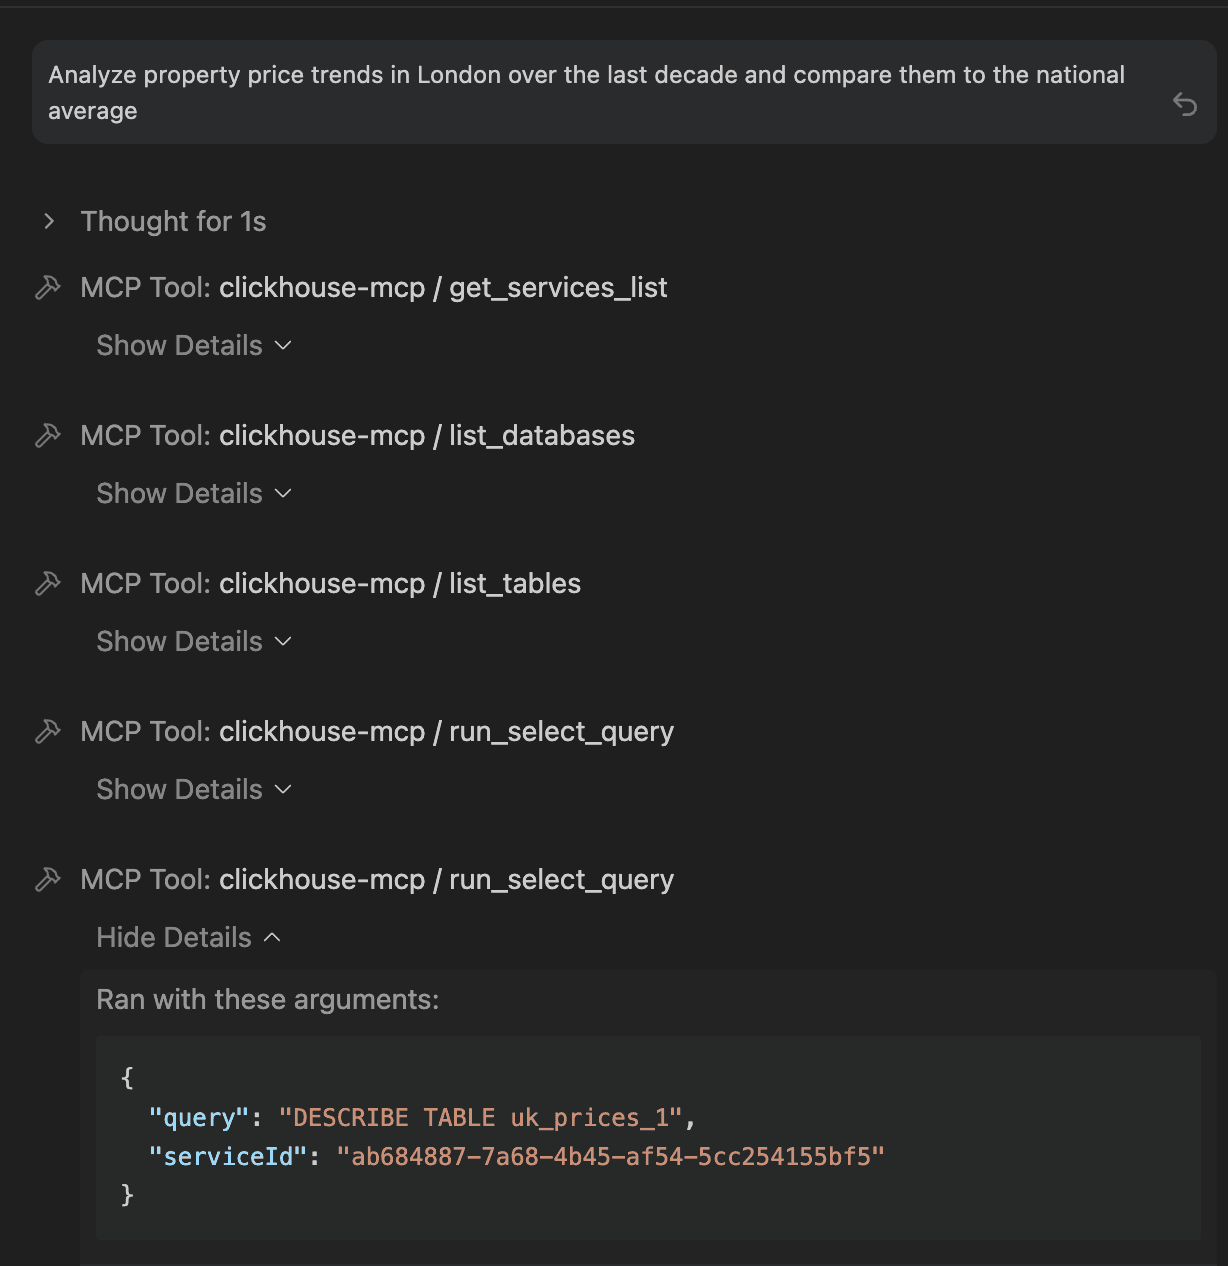Click the London property price prompt message
This screenshot has height=1266, width=1228.
tap(586, 92)
